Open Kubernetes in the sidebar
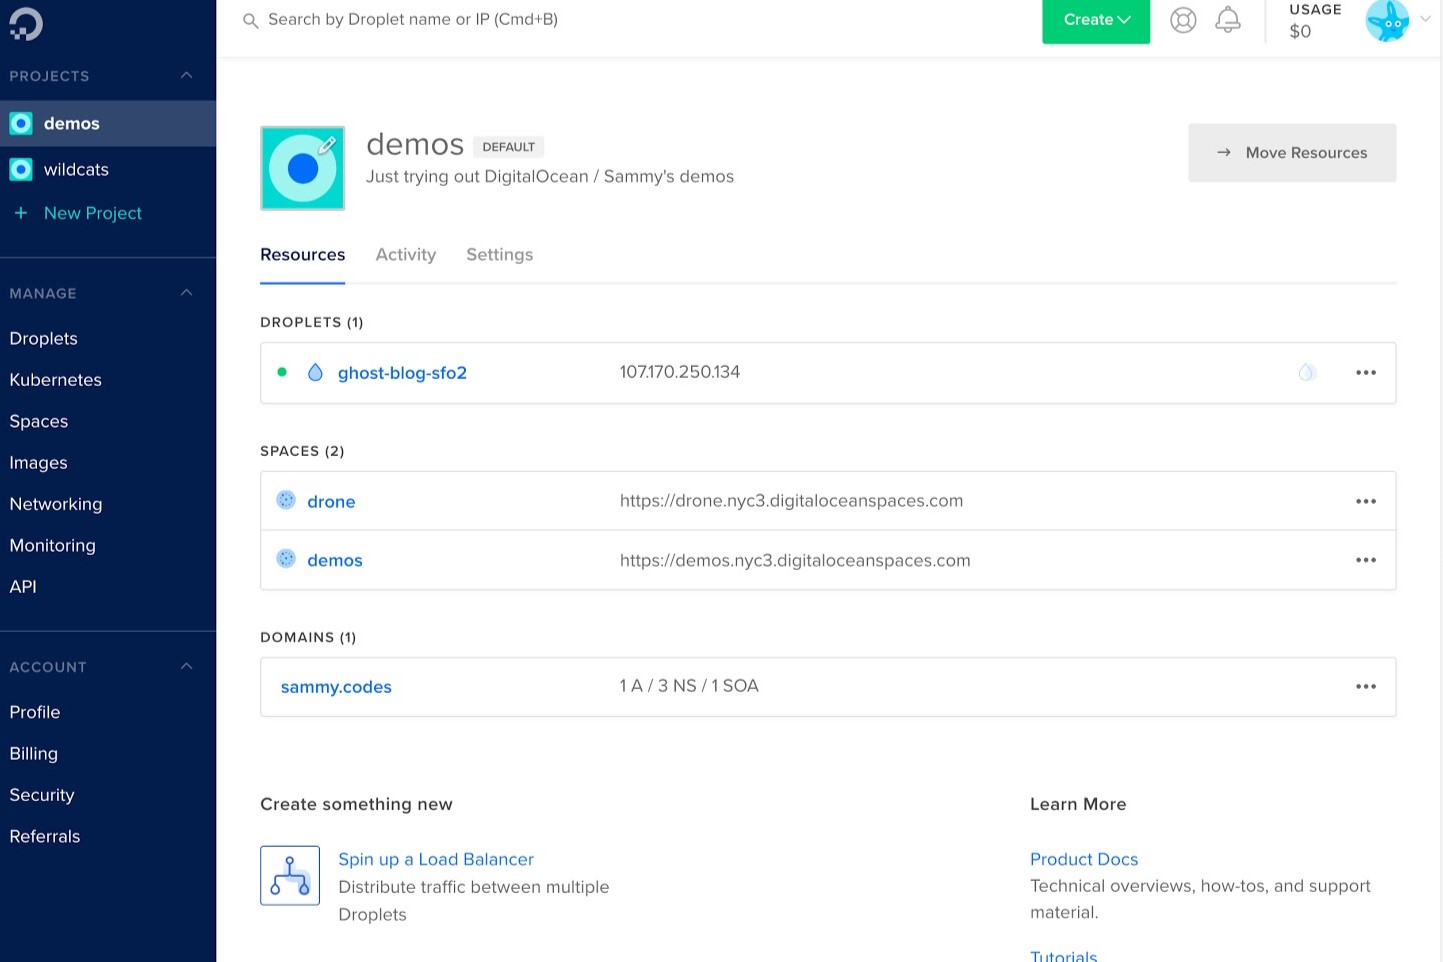Viewport: 1443px width, 962px height. click(x=55, y=380)
